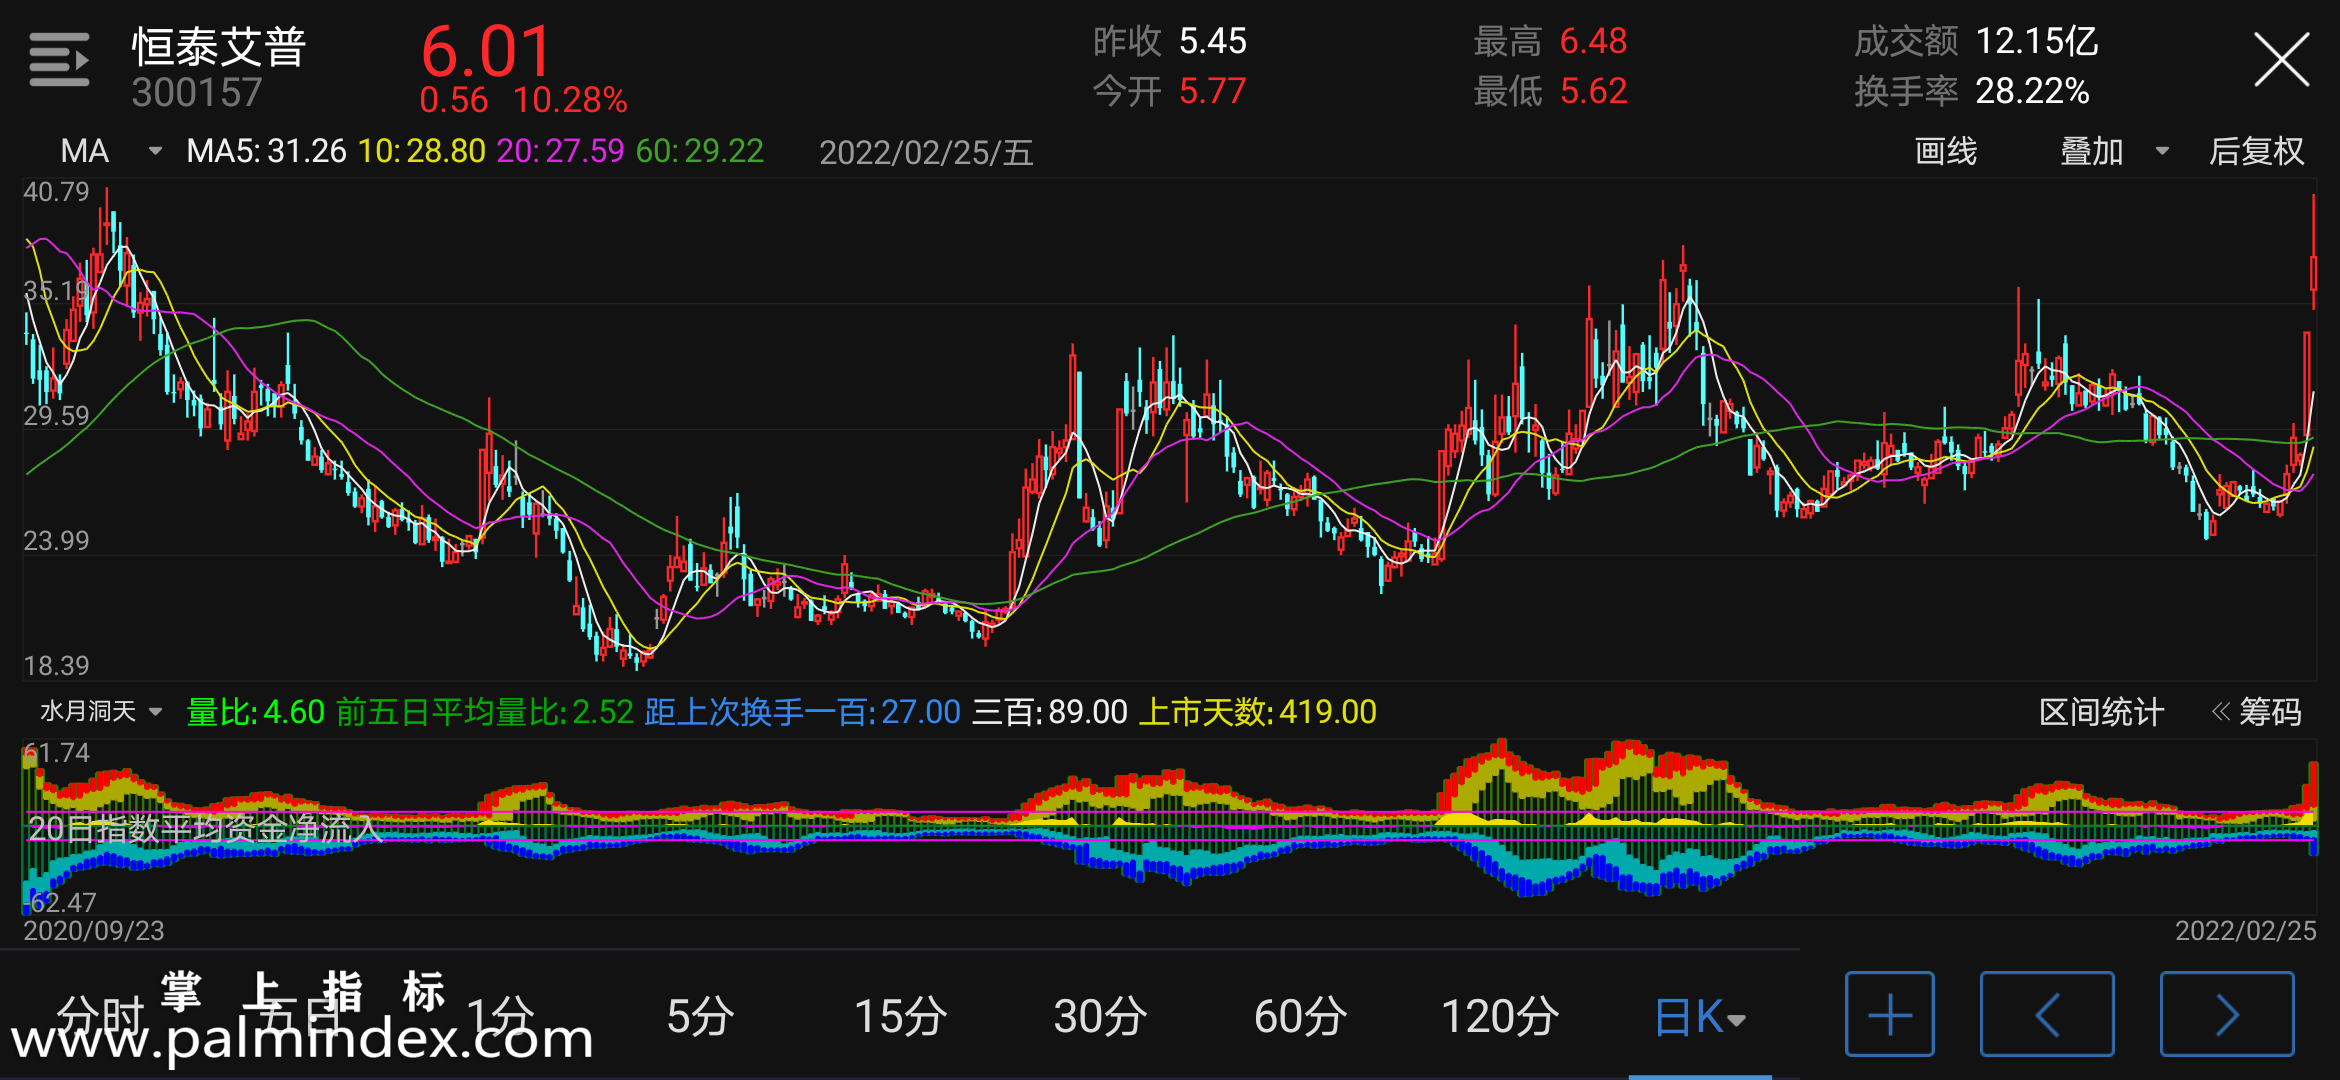The height and width of the screenshot is (1080, 2340).
Task: Expand the 水月洞天 indicator dropdown
Action: [x=100, y=711]
